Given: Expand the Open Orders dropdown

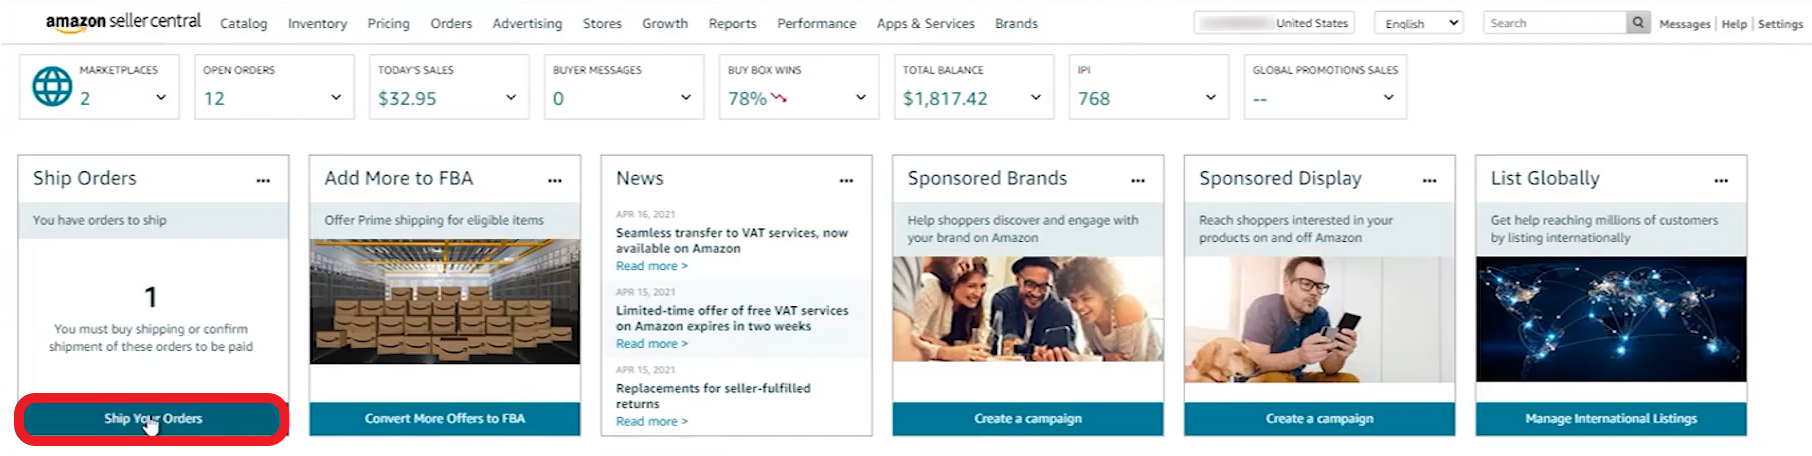Looking at the screenshot, I should pos(336,97).
